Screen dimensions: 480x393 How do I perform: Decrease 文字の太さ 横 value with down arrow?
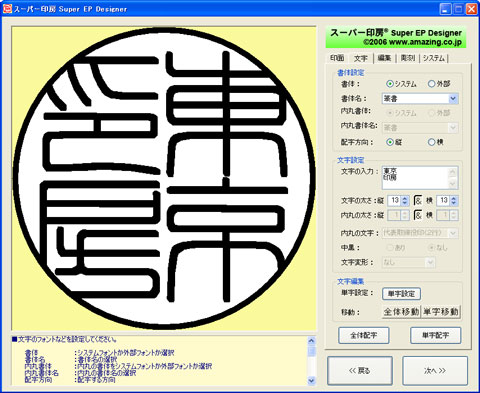coord(454,203)
